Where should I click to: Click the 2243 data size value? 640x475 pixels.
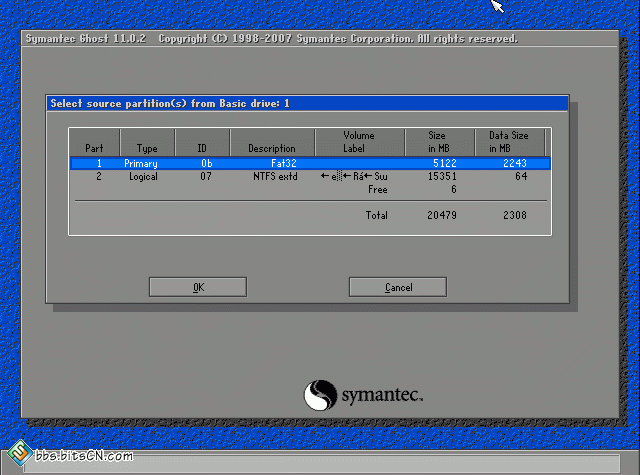(x=515, y=164)
